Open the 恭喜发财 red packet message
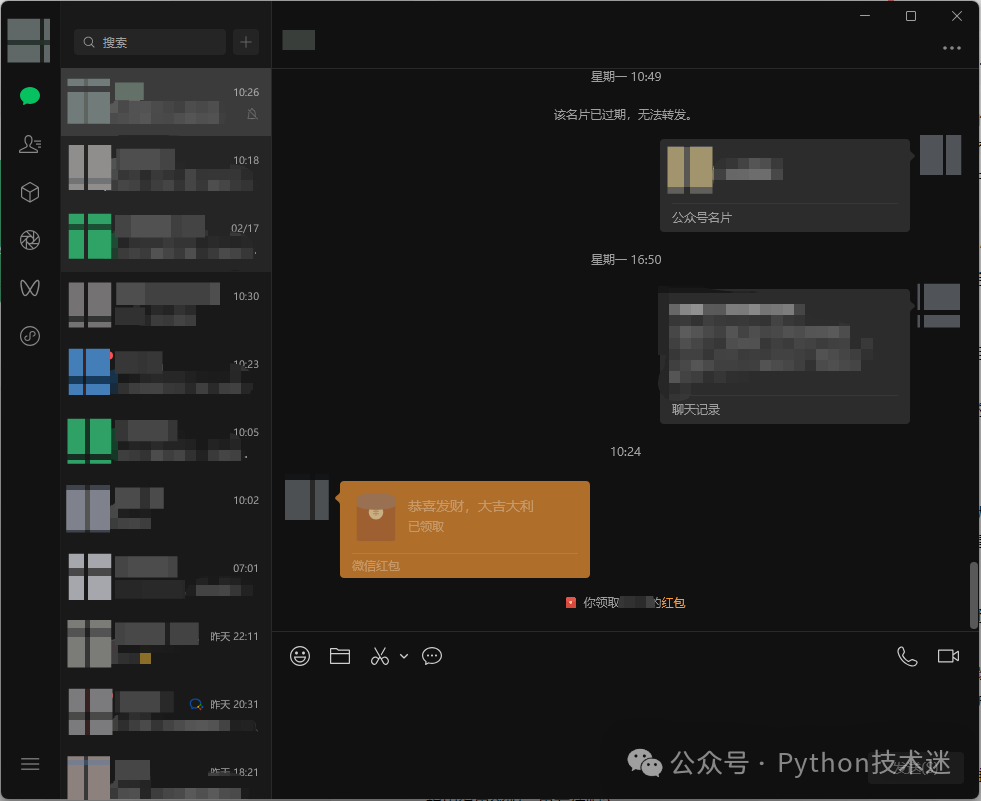The image size is (981, 801). point(465,529)
